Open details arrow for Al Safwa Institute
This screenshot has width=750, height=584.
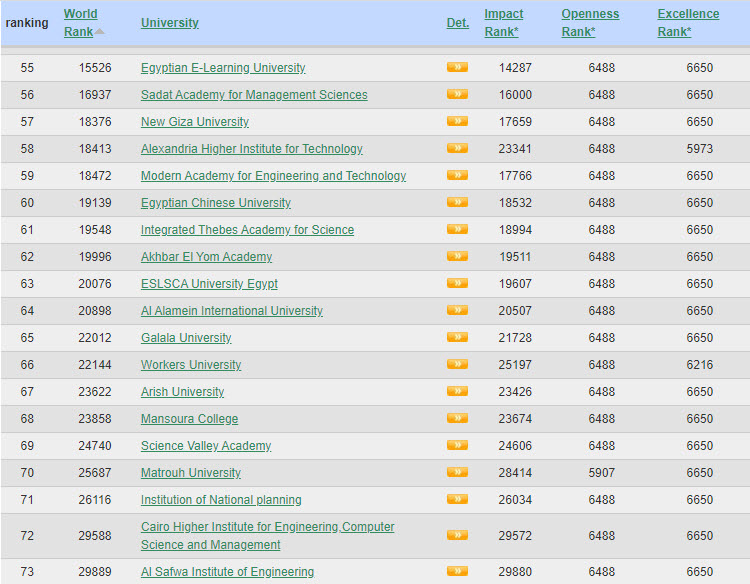tap(457, 572)
